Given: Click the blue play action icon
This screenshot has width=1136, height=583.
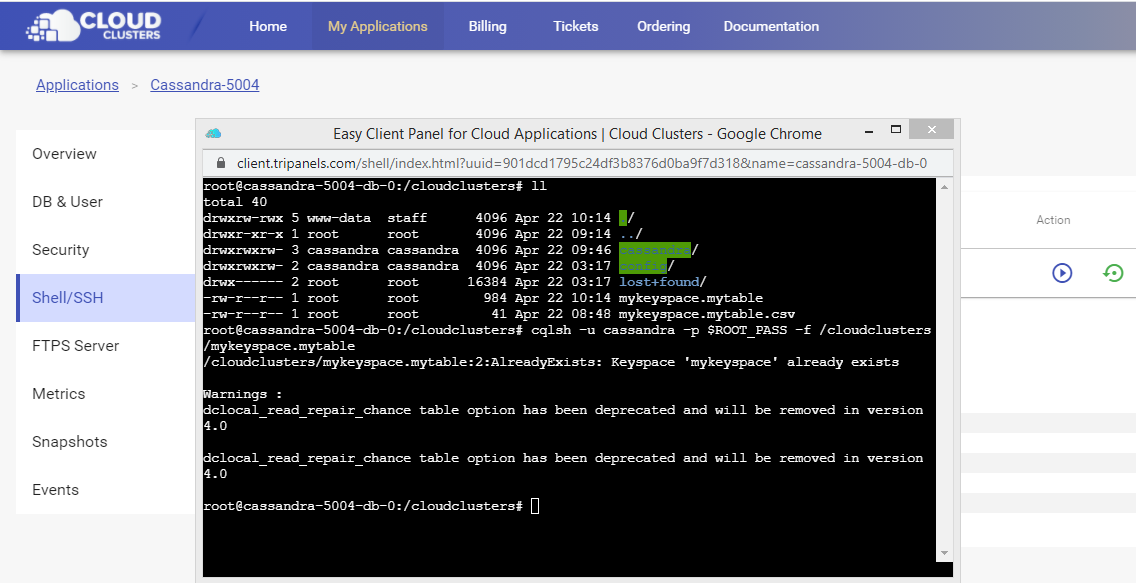Looking at the screenshot, I should (x=1062, y=273).
